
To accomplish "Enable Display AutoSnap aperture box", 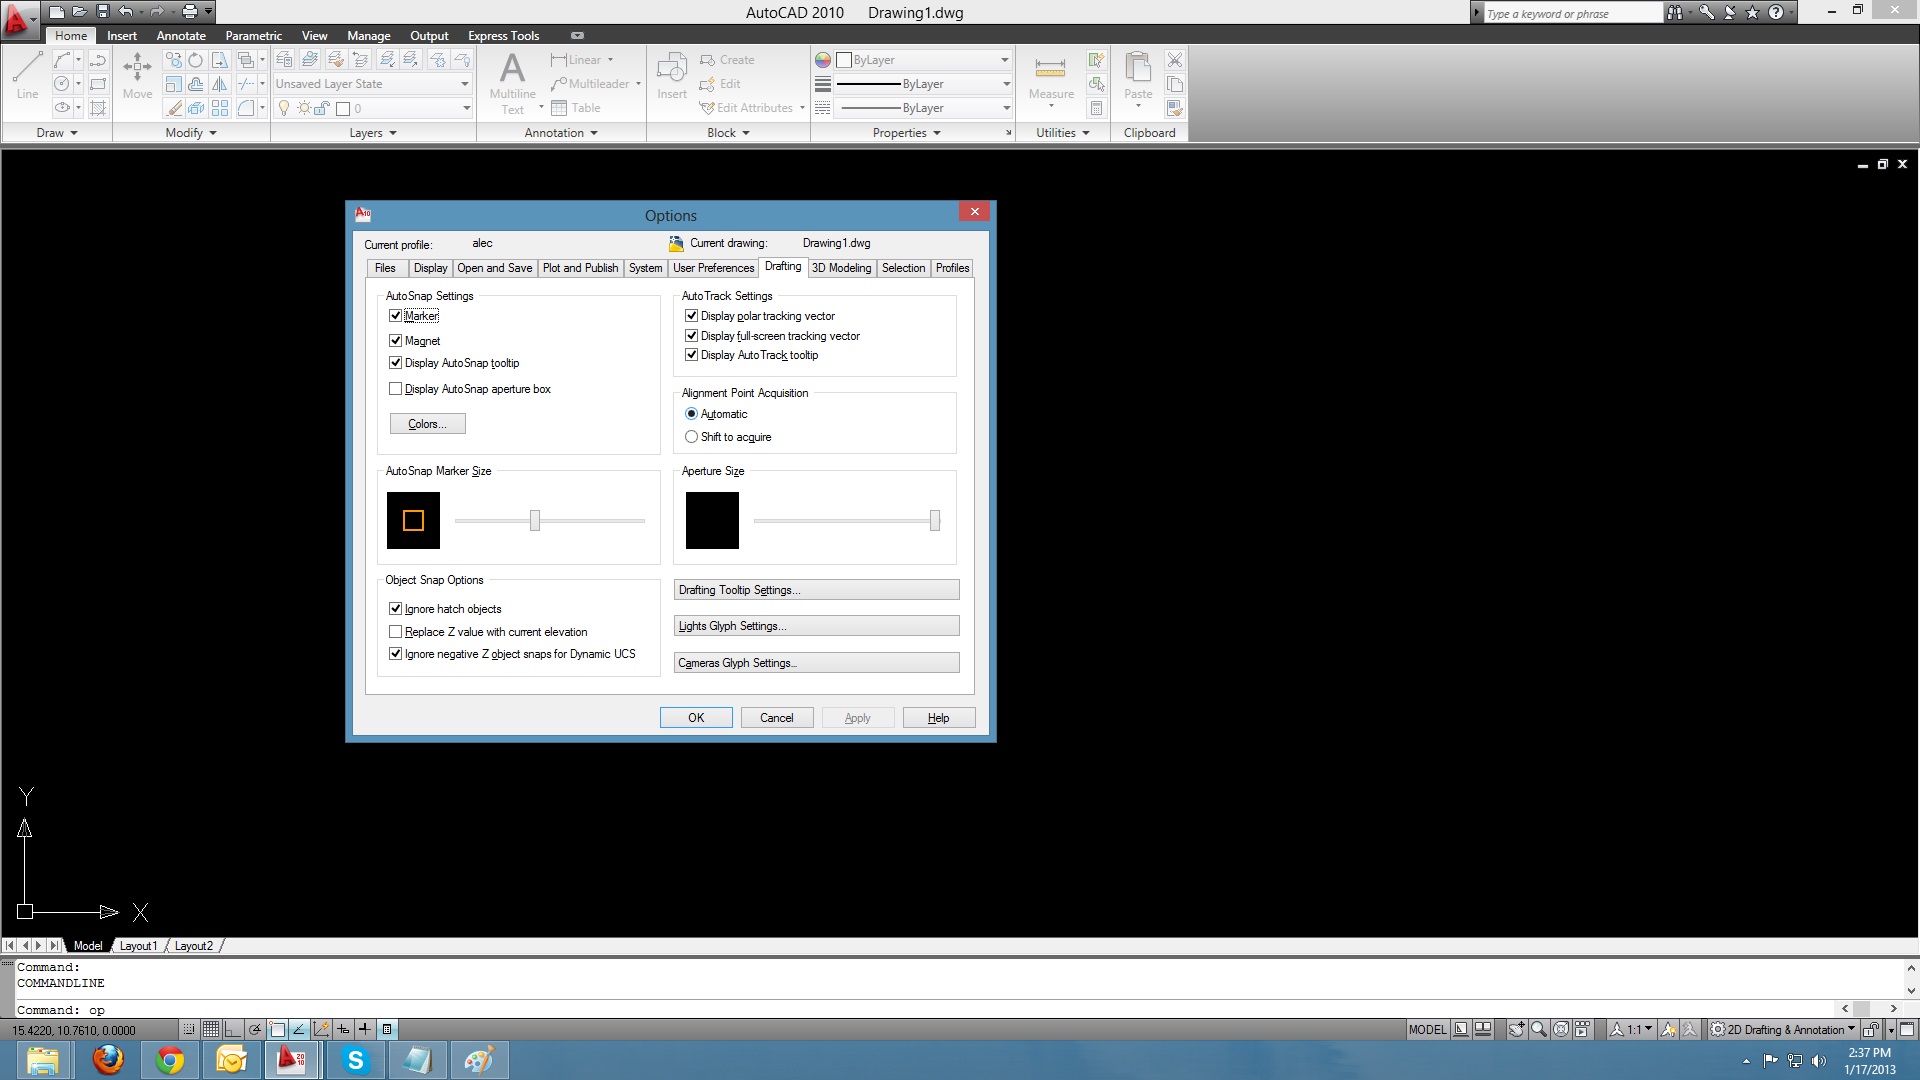I will (395, 389).
